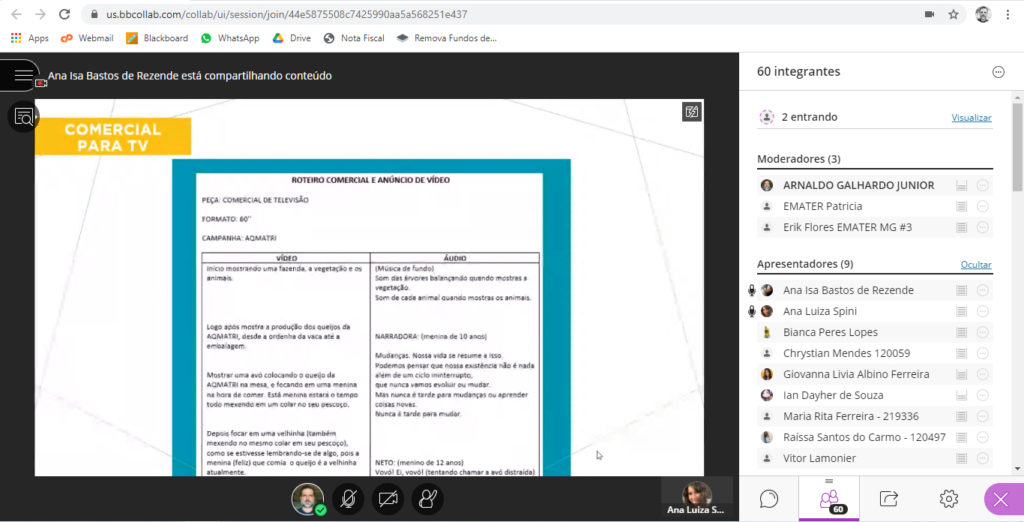1024x522 pixels.
Task: Switch to the Share Content tab
Action: tap(888, 498)
